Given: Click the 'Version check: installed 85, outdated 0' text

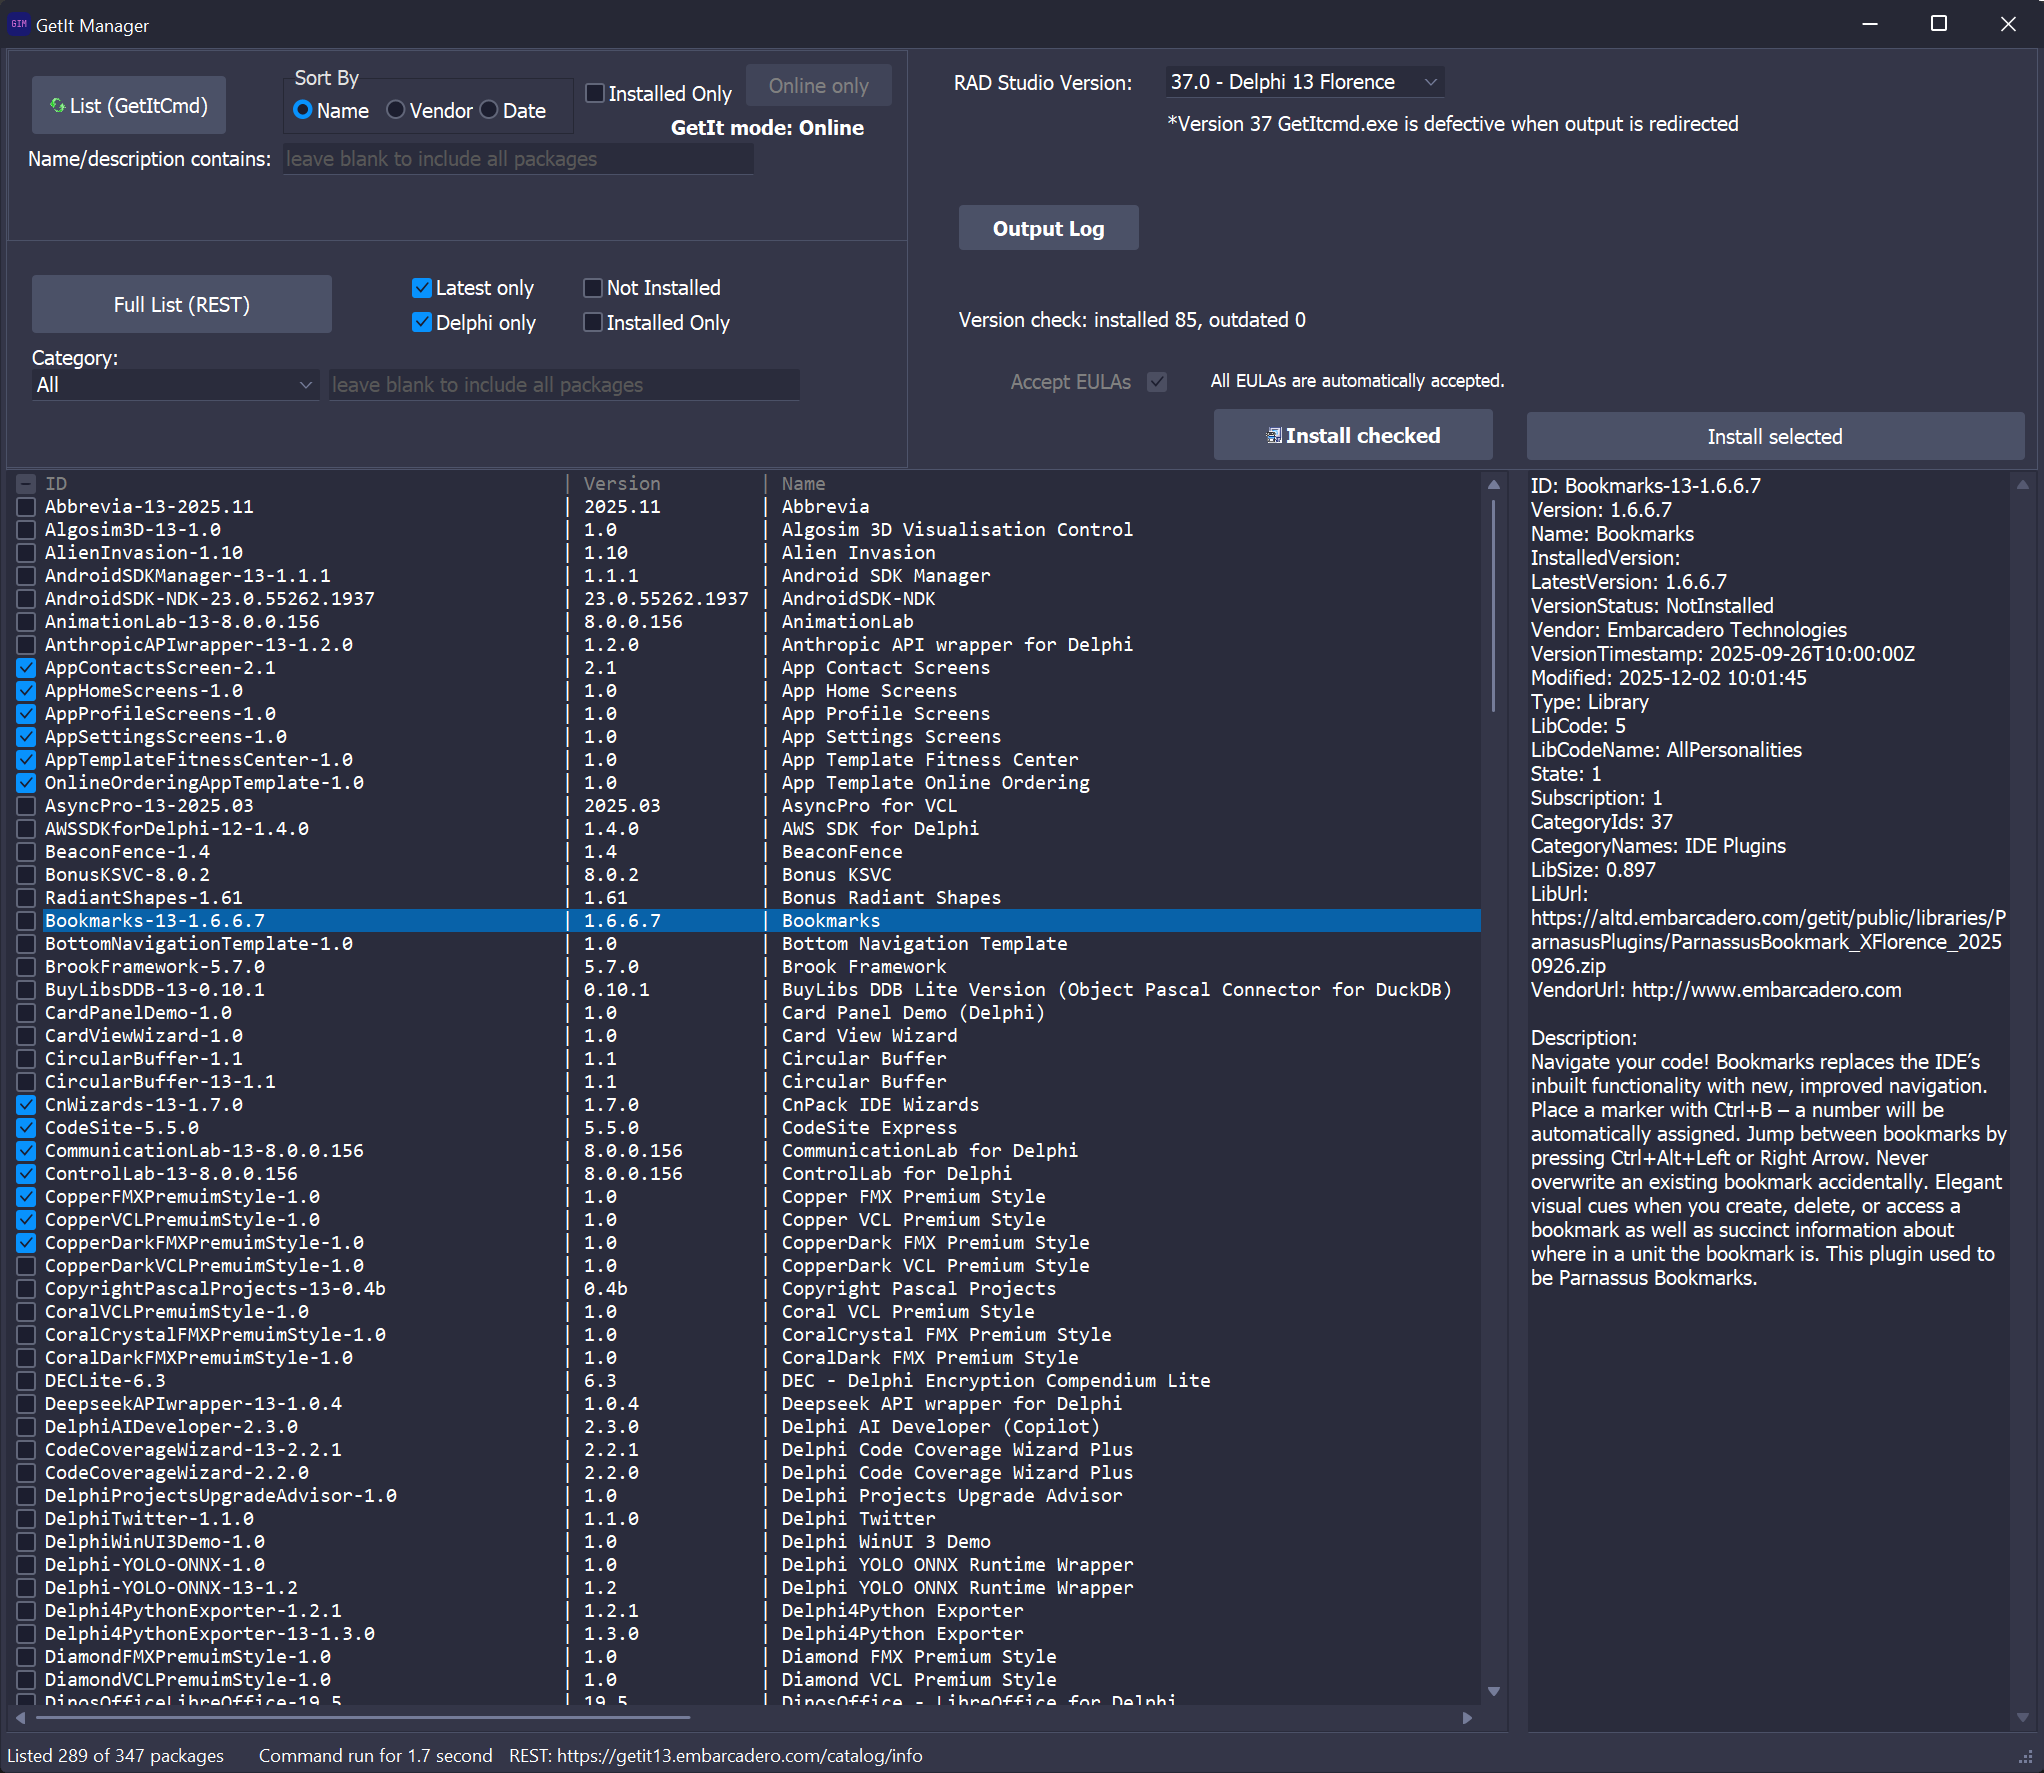Looking at the screenshot, I should (x=1132, y=320).
